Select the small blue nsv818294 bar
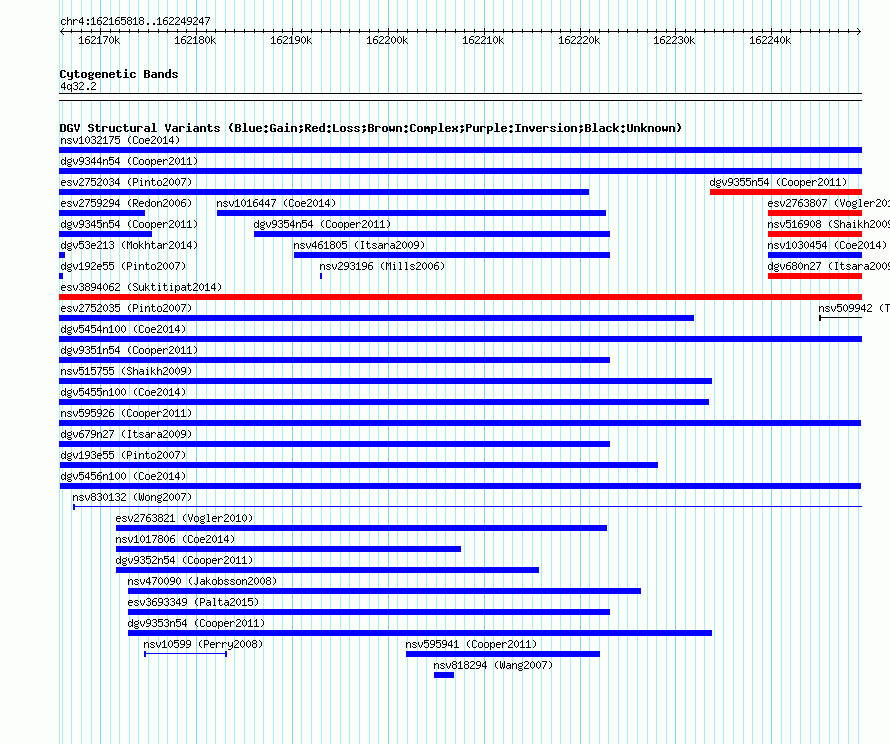 coord(444,675)
